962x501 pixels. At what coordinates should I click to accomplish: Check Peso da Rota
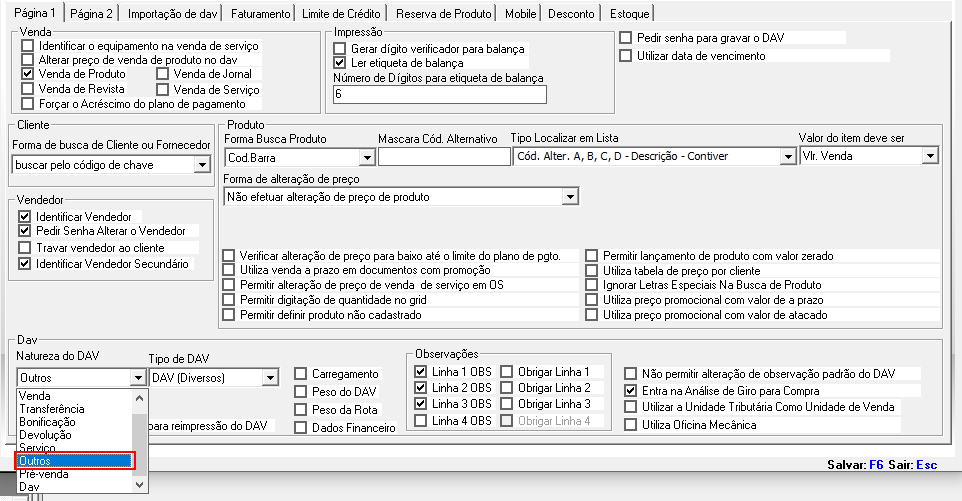coord(301,410)
